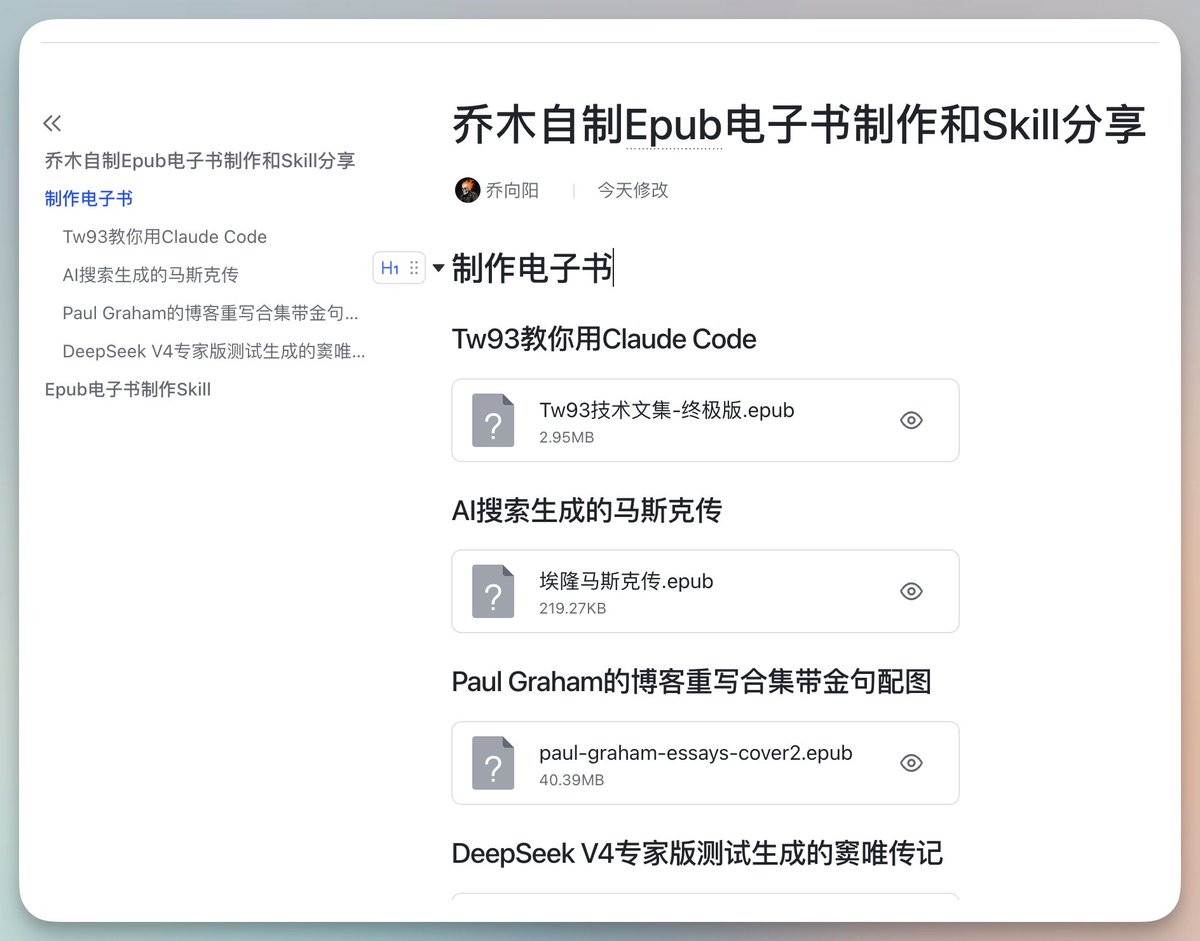Click the six-dot block drag handle icon

click(x=413, y=267)
